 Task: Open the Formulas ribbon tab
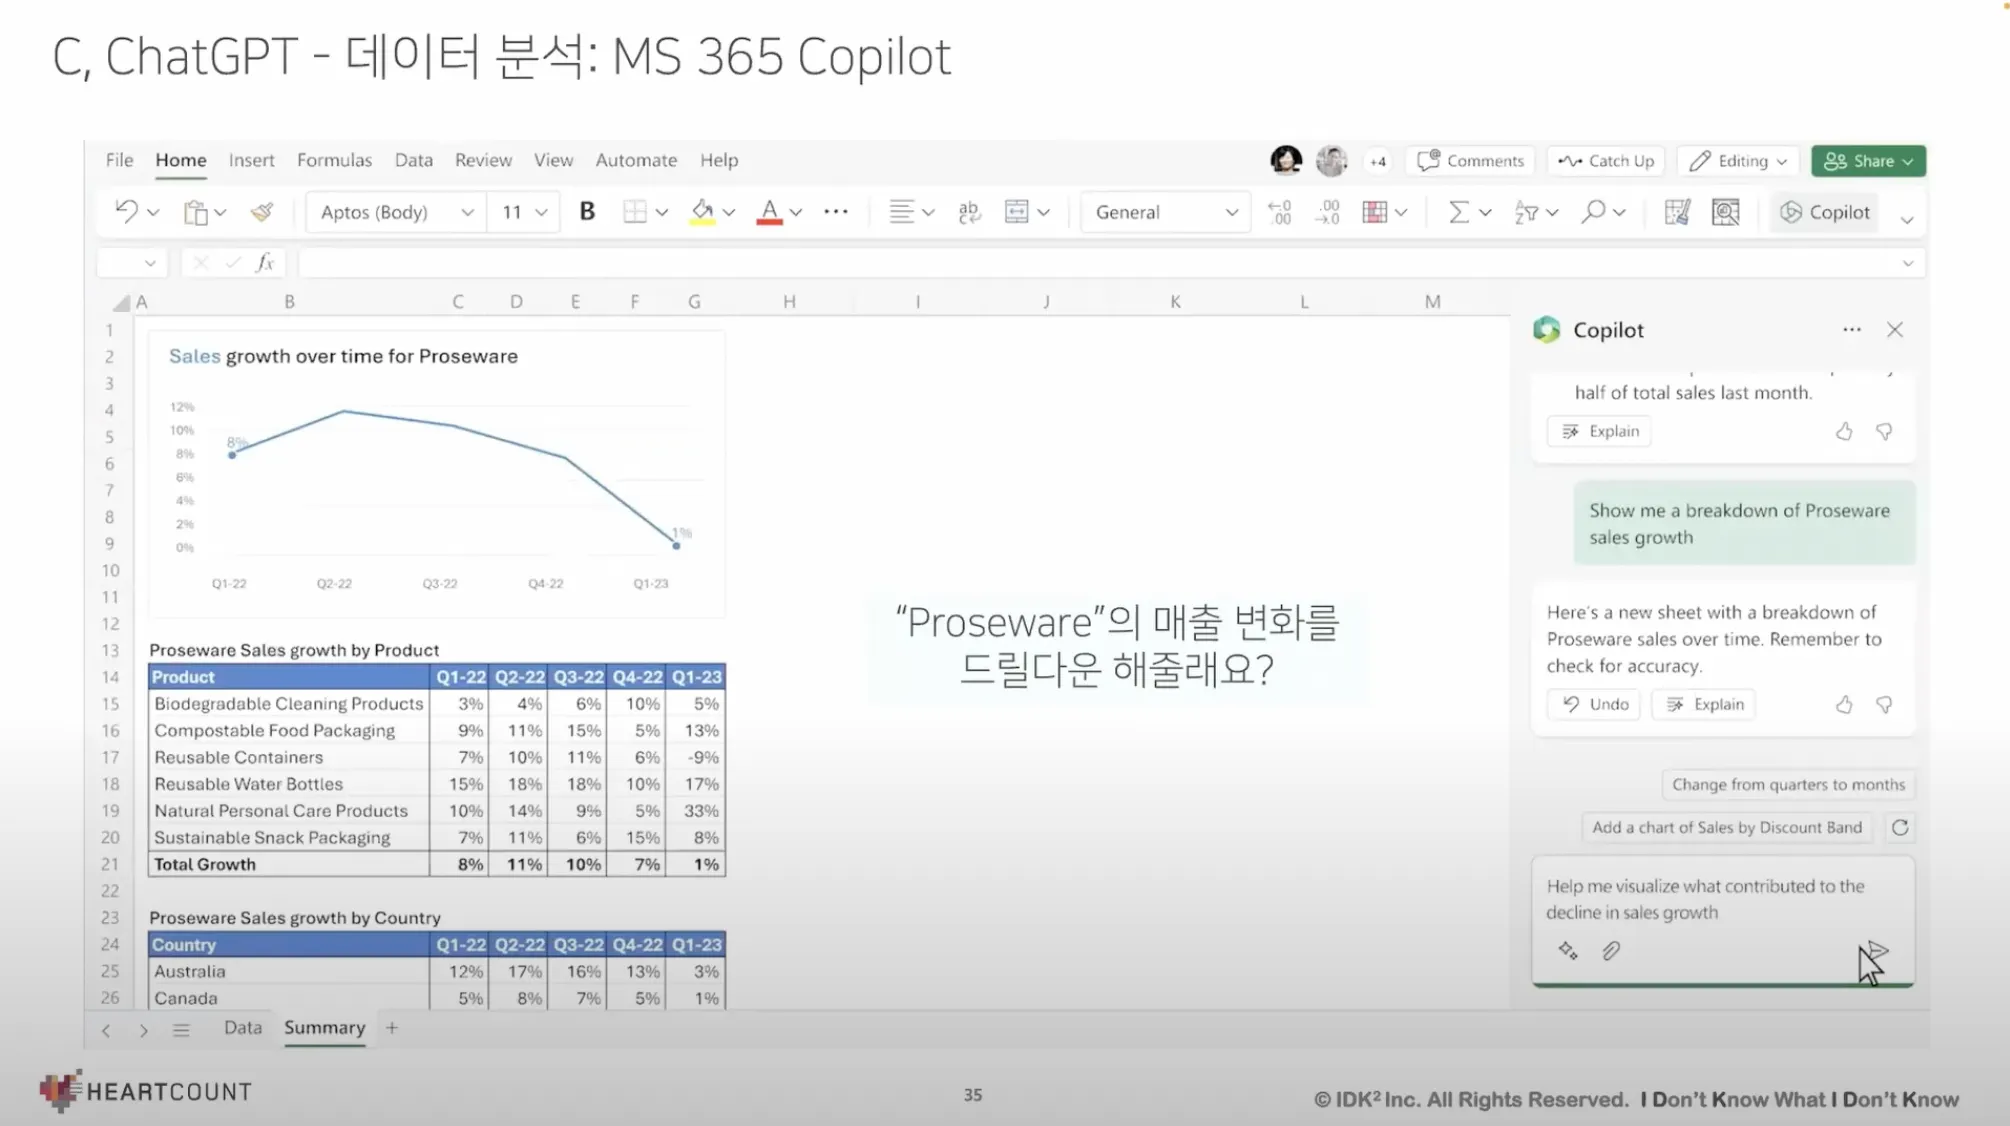[334, 160]
